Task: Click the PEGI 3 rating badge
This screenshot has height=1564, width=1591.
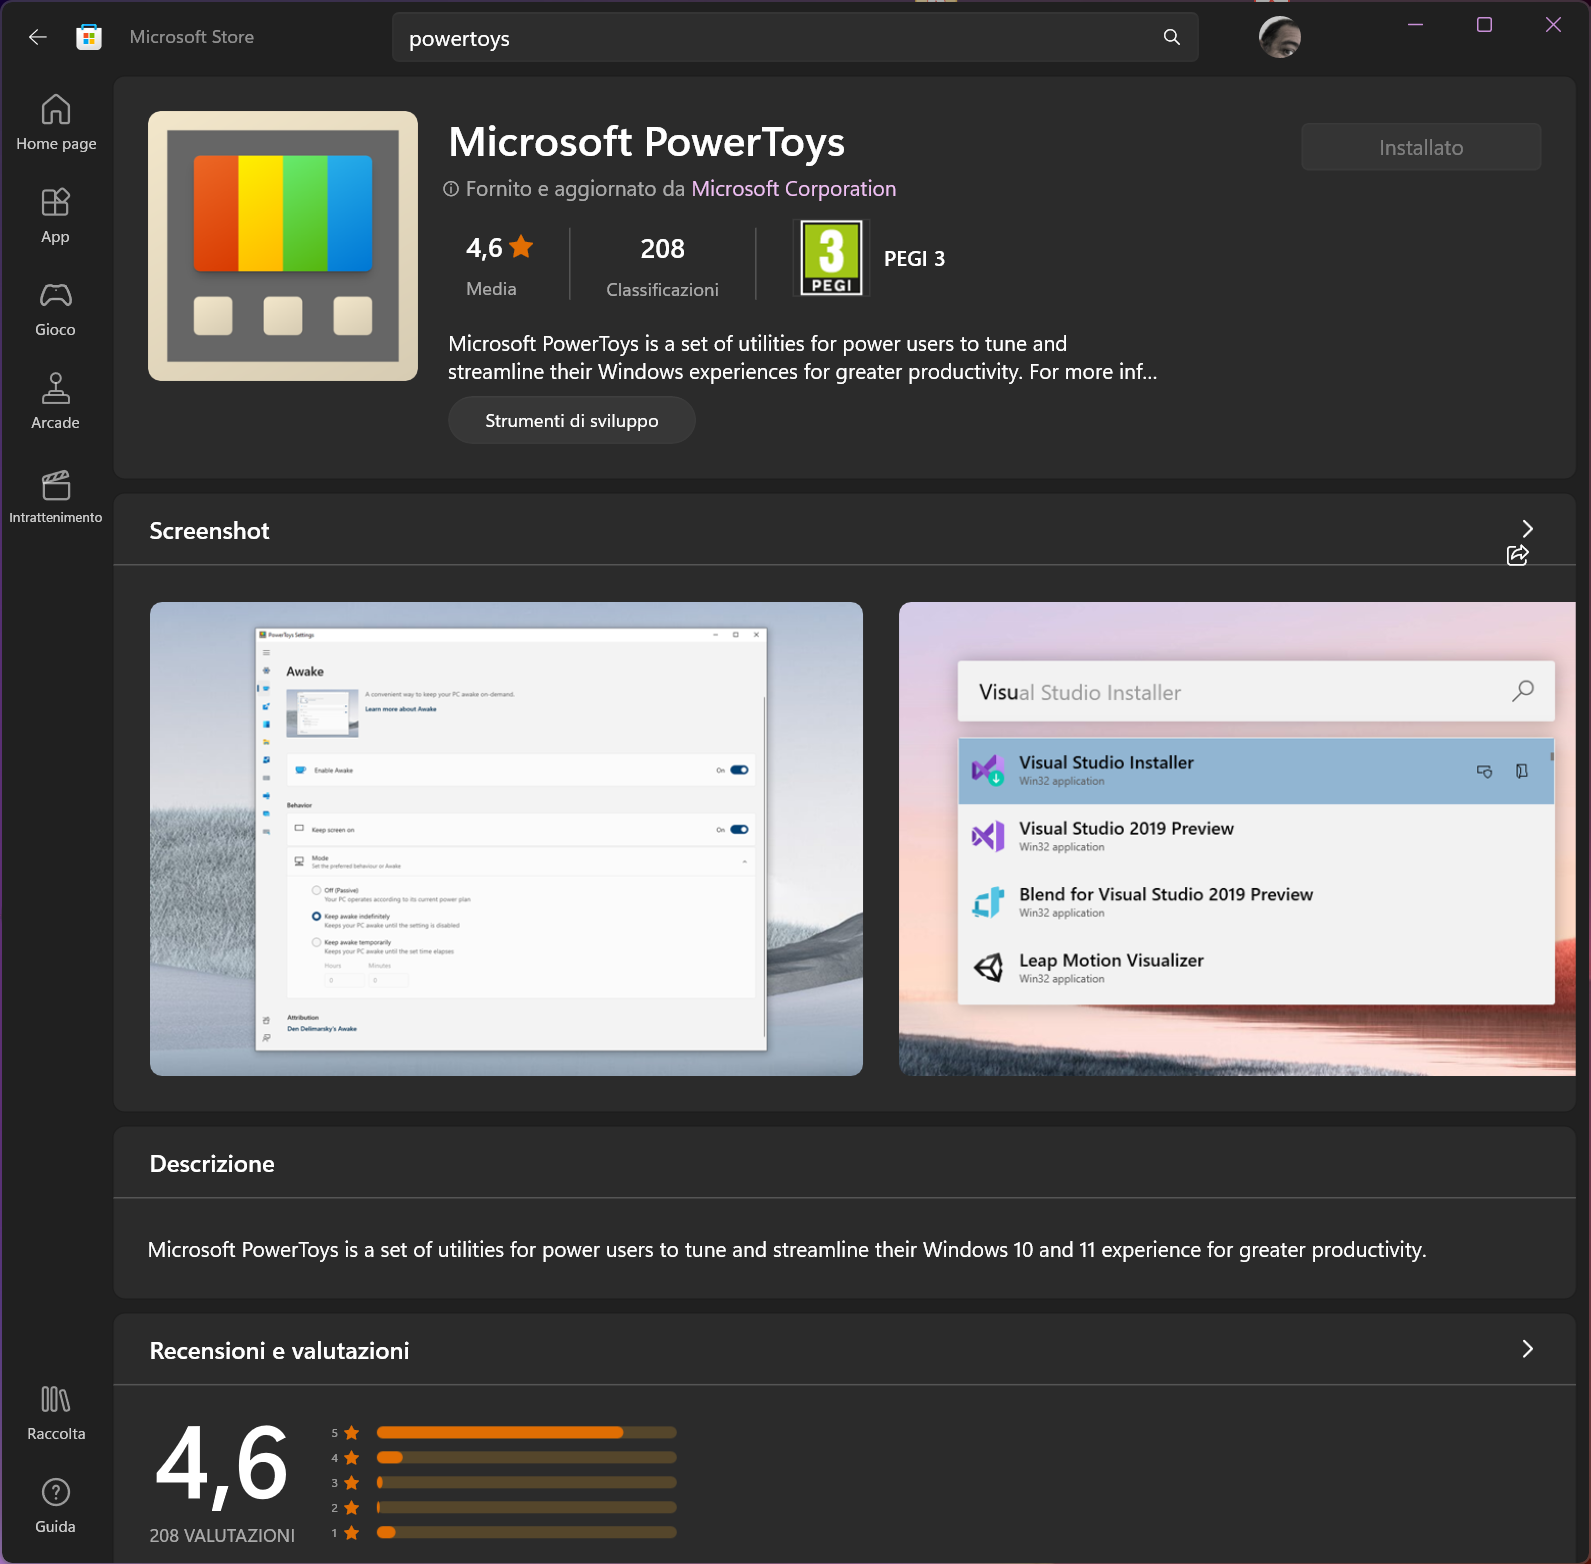Action: [x=832, y=258]
